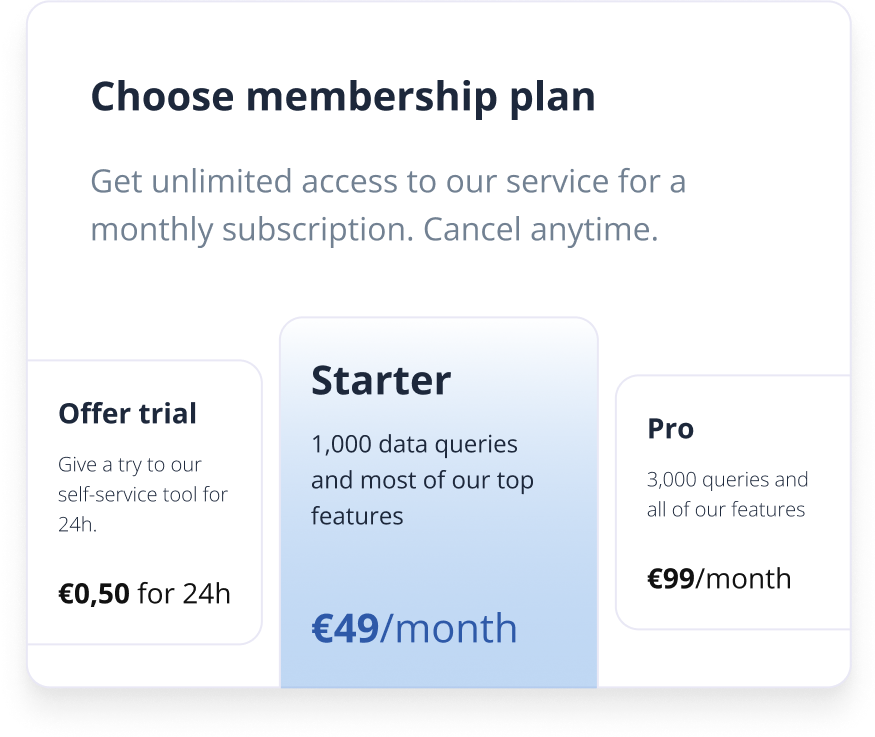Screen dimensions: 875x737
Task: Select the Offer trial card
Action: (145, 500)
